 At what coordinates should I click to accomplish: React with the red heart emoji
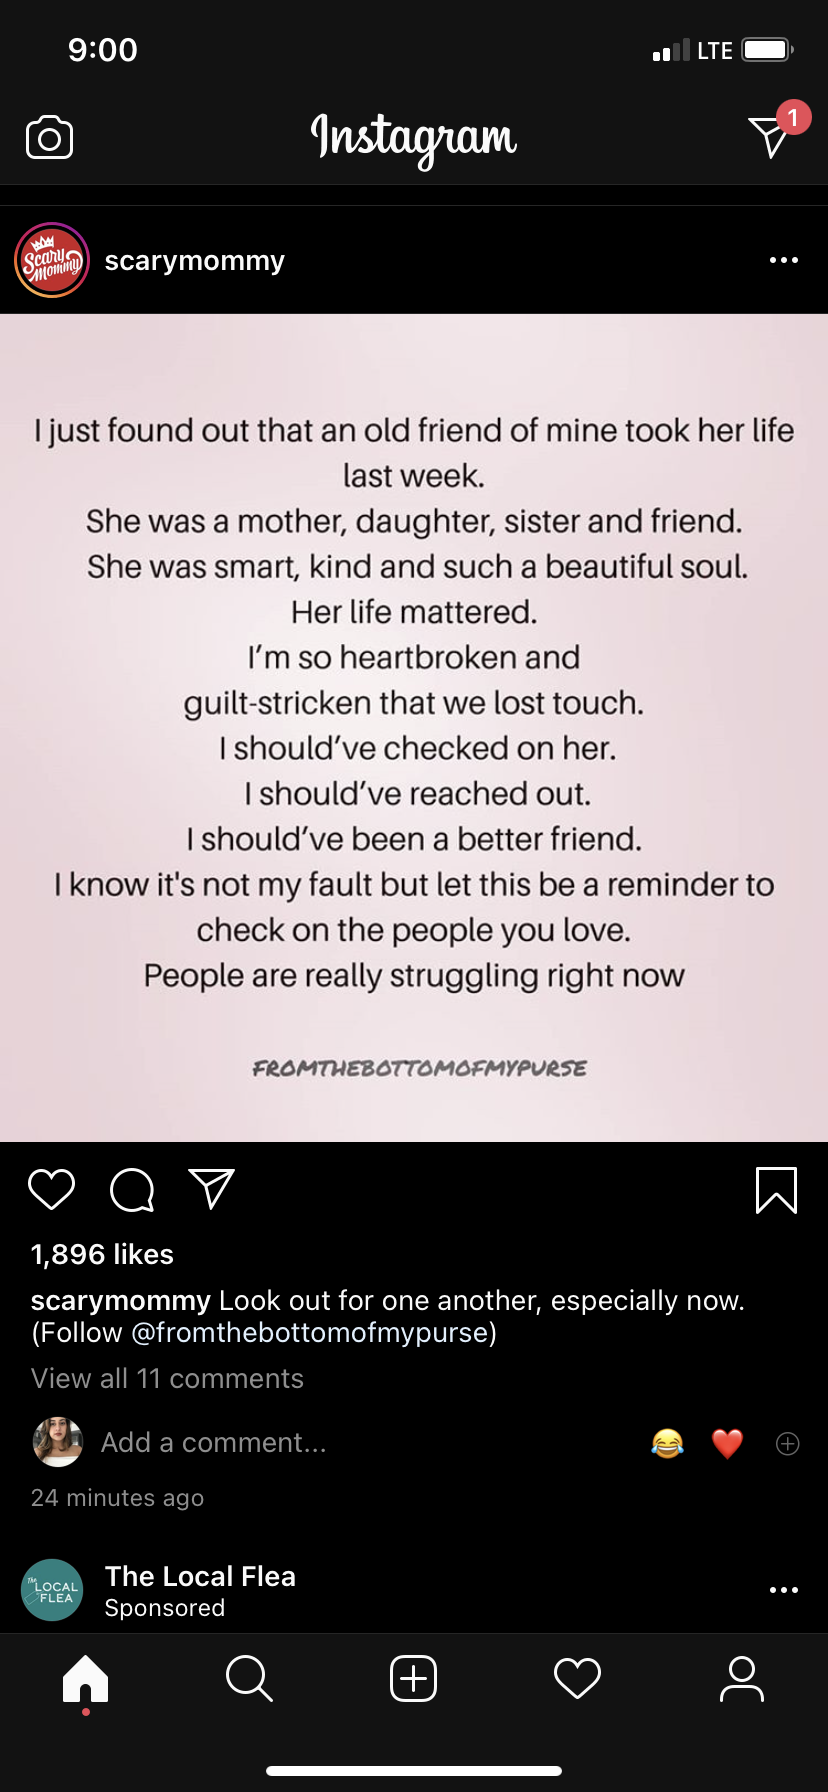(x=727, y=1443)
